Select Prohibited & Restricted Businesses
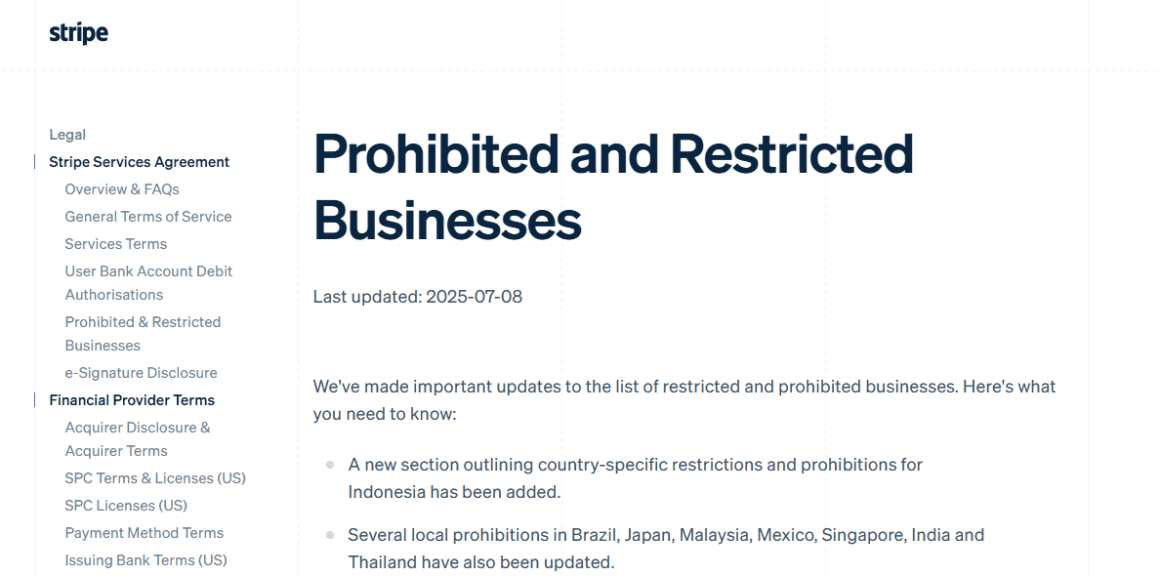The width and height of the screenshot is (1160, 576). 142,333
